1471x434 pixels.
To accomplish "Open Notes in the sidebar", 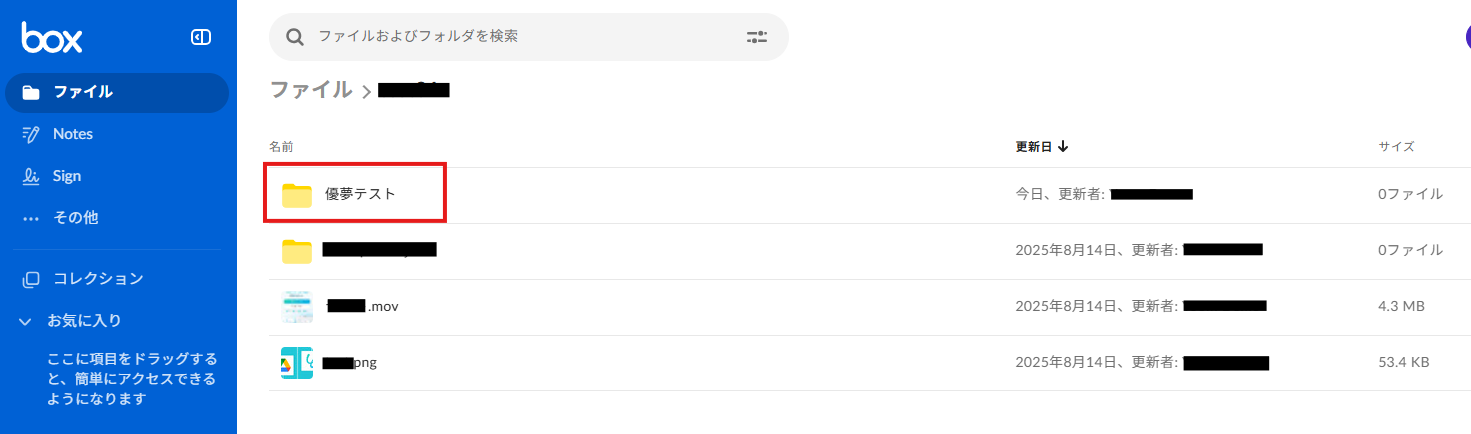I will tap(72, 134).
